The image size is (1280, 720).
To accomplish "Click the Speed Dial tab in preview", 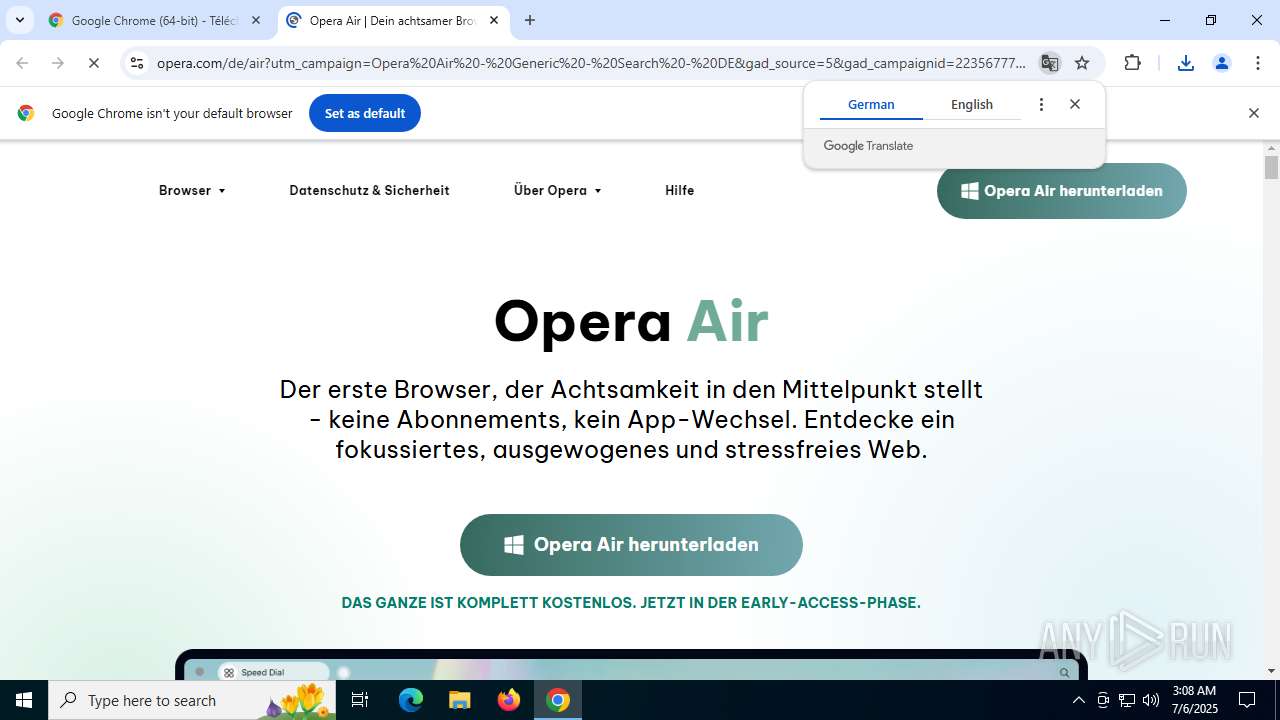I will tap(272, 672).
